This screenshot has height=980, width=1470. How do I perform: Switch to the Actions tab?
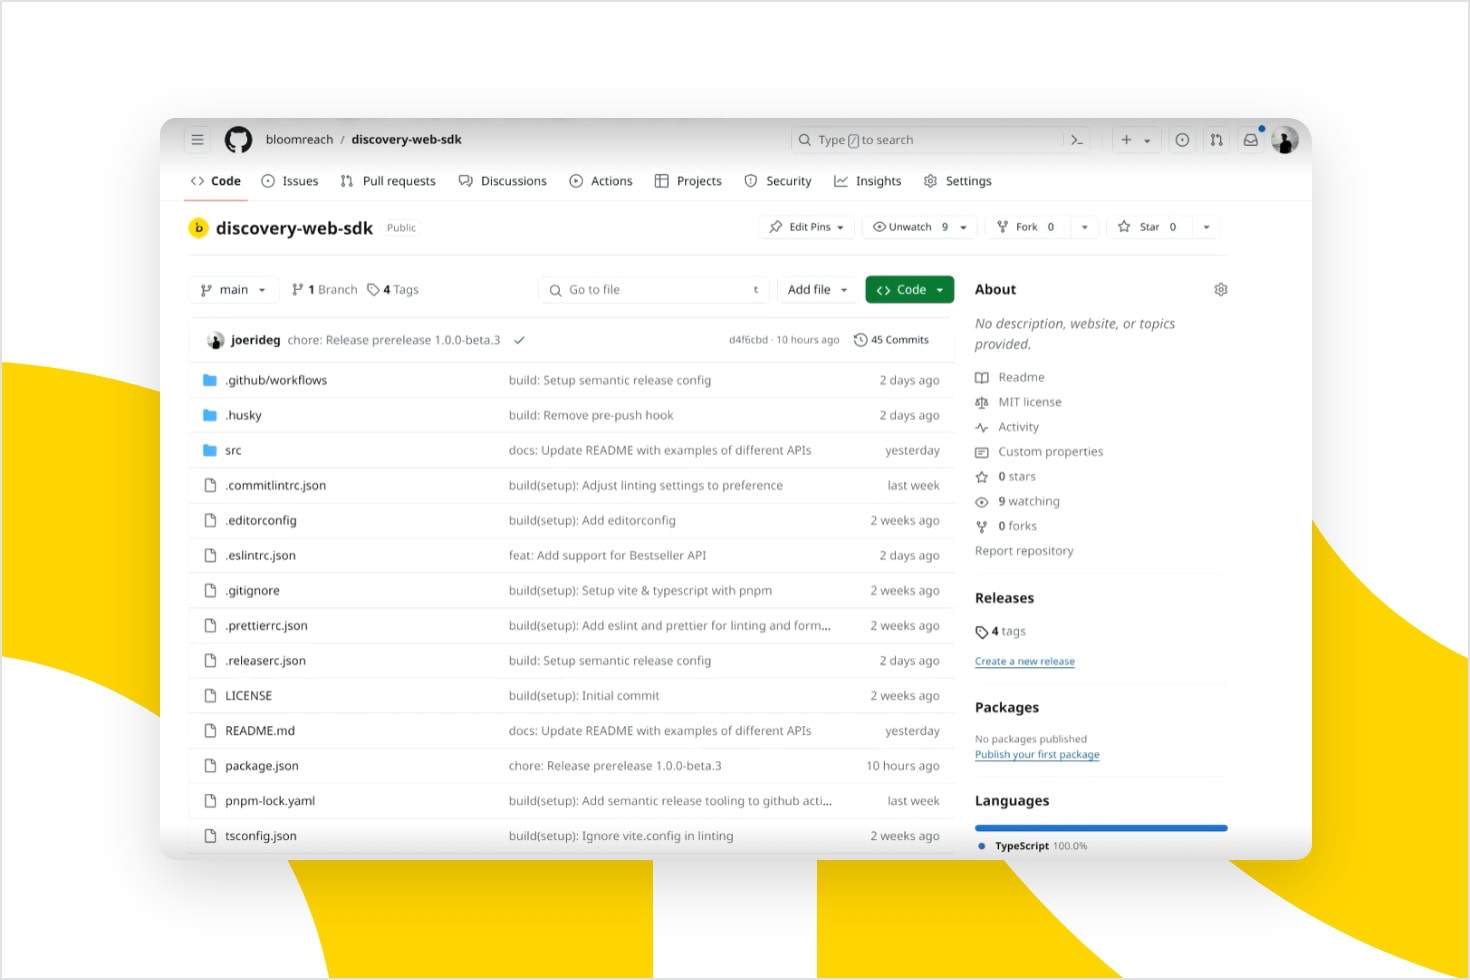point(601,181)
